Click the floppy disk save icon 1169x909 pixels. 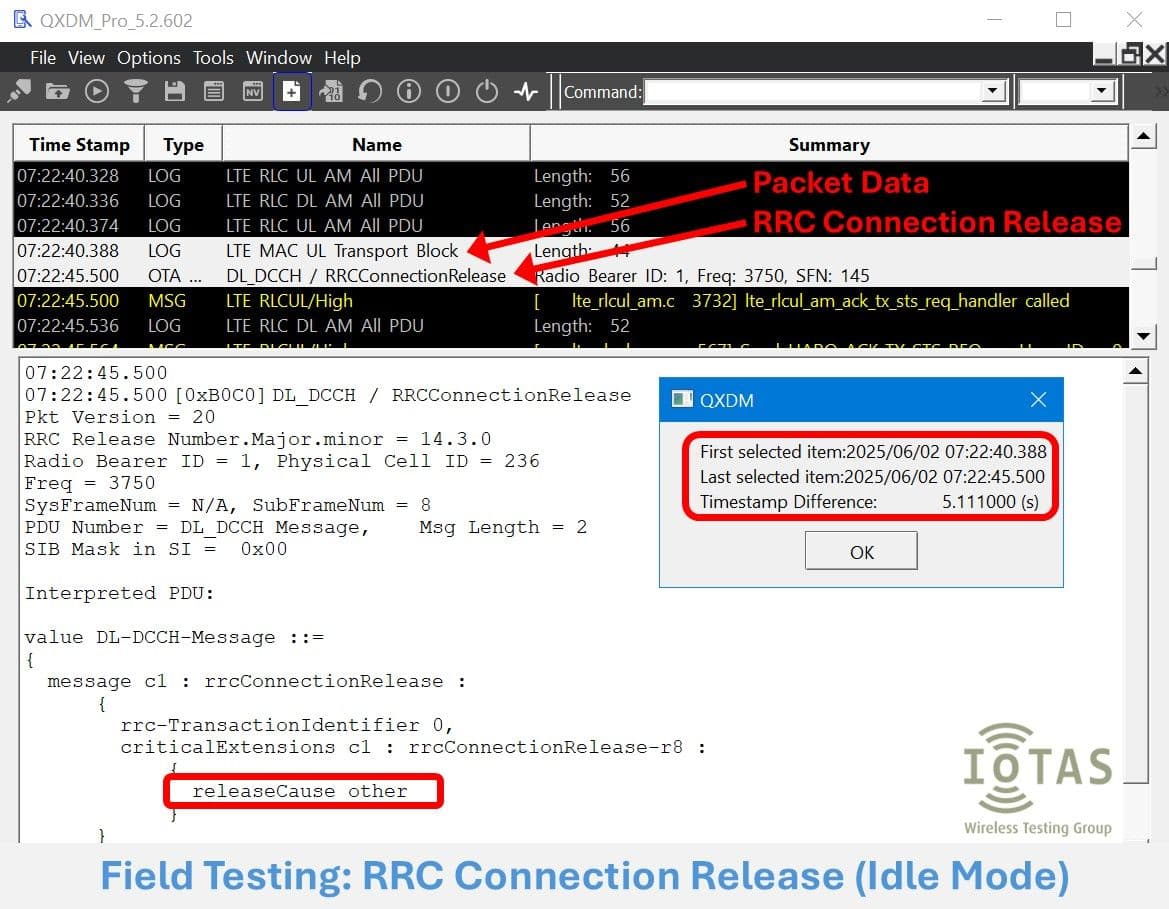174,92
